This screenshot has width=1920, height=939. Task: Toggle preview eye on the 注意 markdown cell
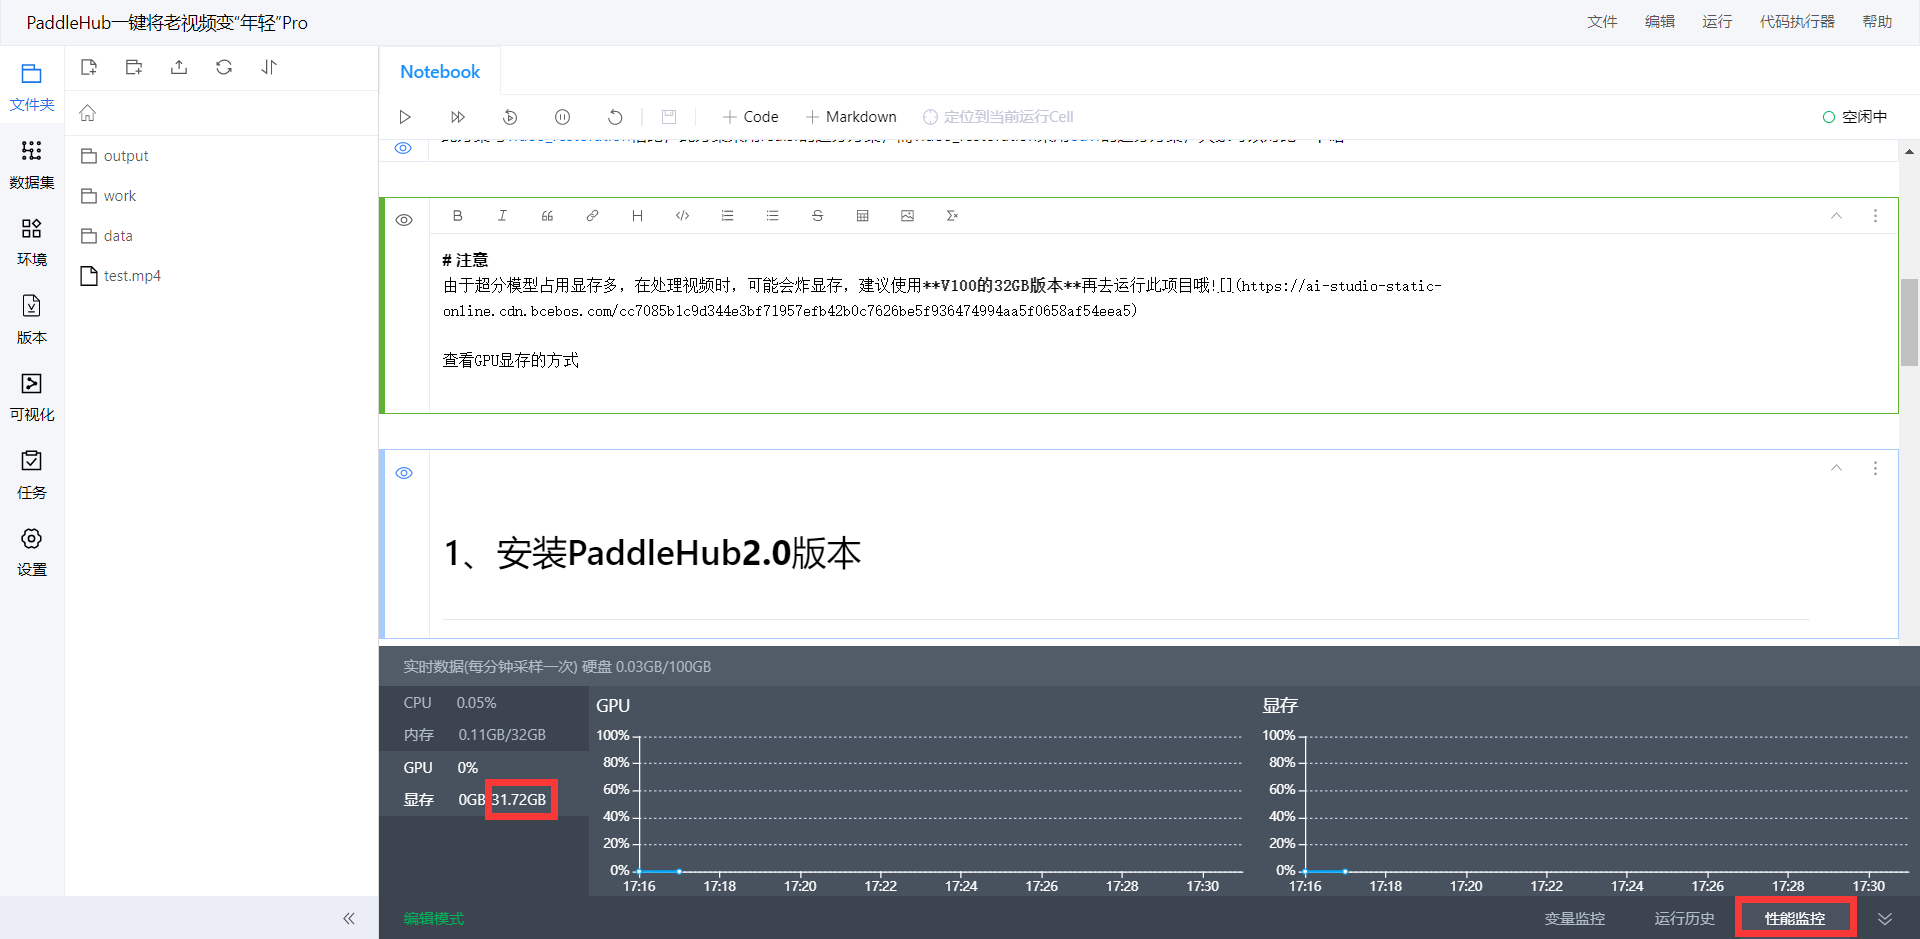pos(404,219)
